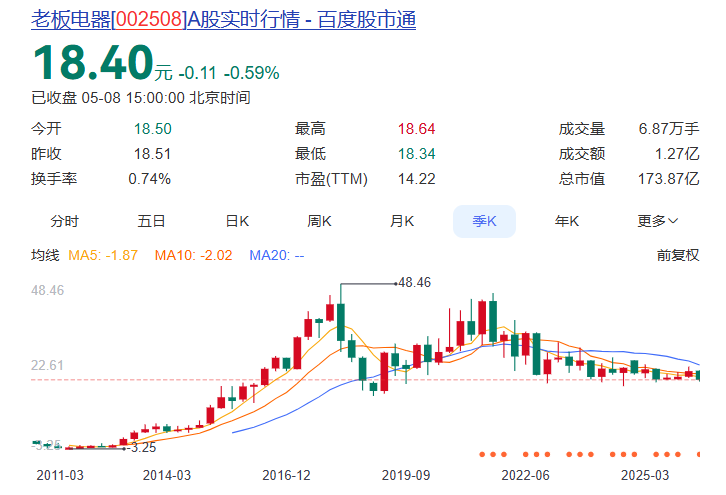
Task: Click the 今开 value 18.50
Action: coord(153,129)
